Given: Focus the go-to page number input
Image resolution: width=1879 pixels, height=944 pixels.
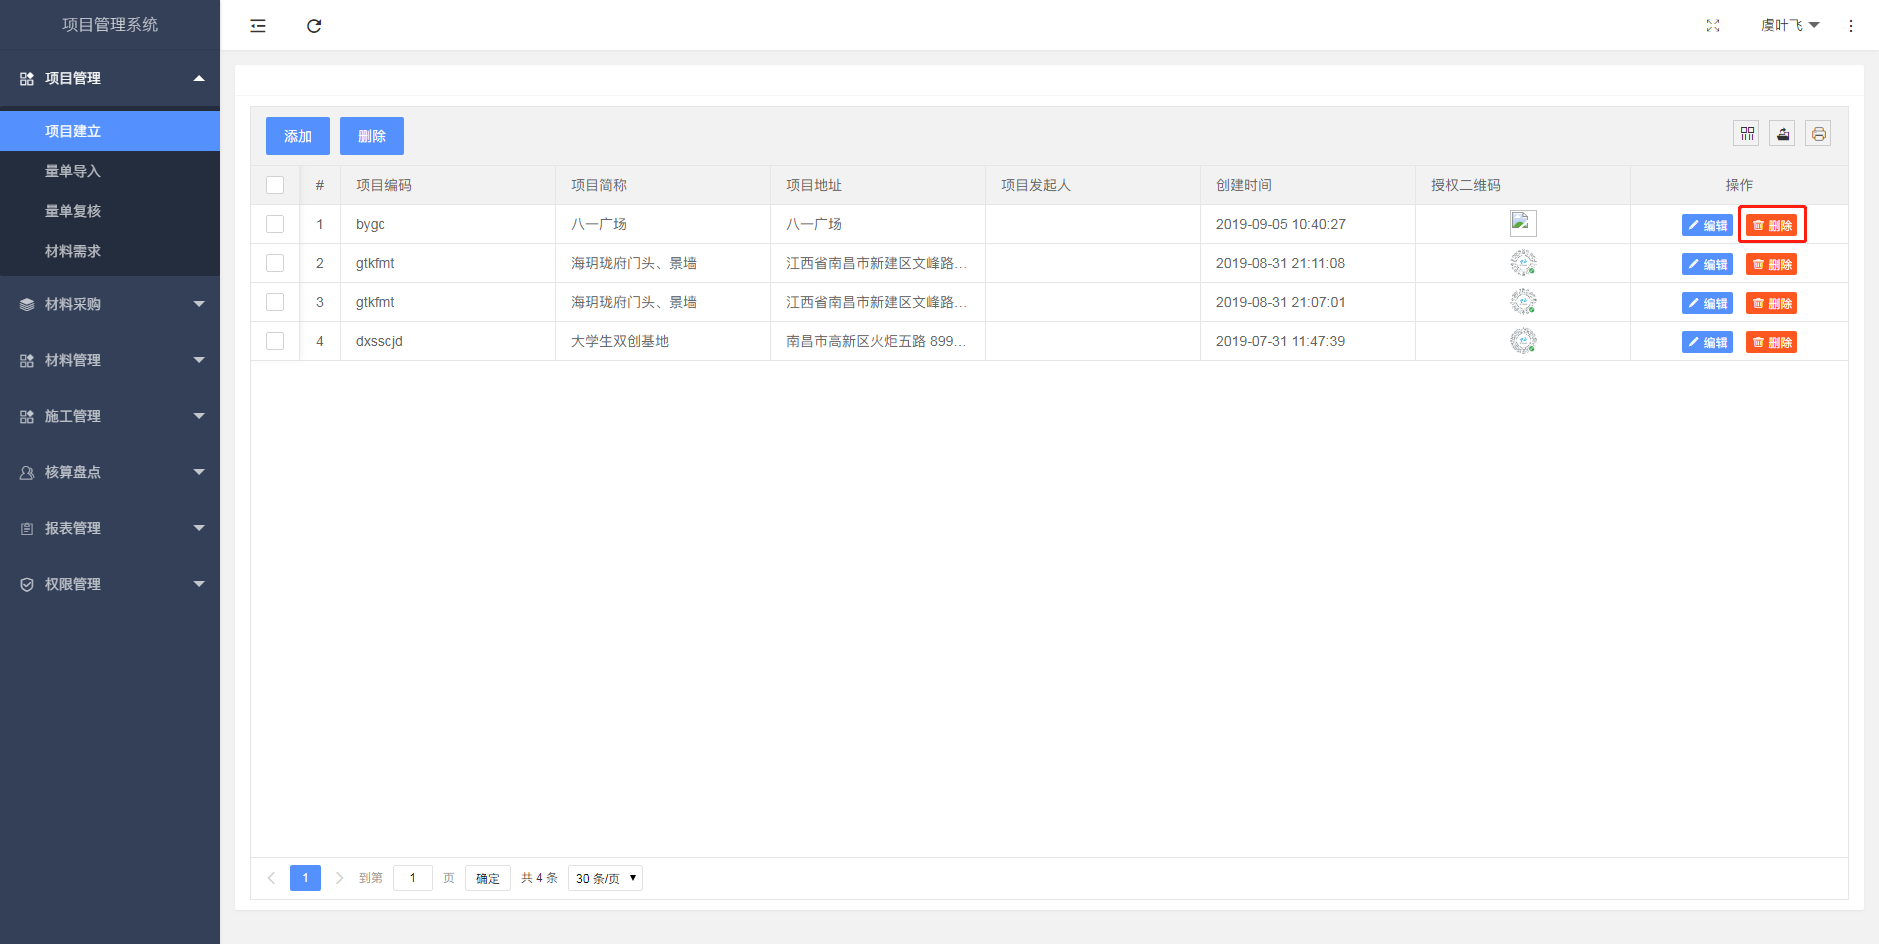Looking at the screenshot, I should [413, 878].
